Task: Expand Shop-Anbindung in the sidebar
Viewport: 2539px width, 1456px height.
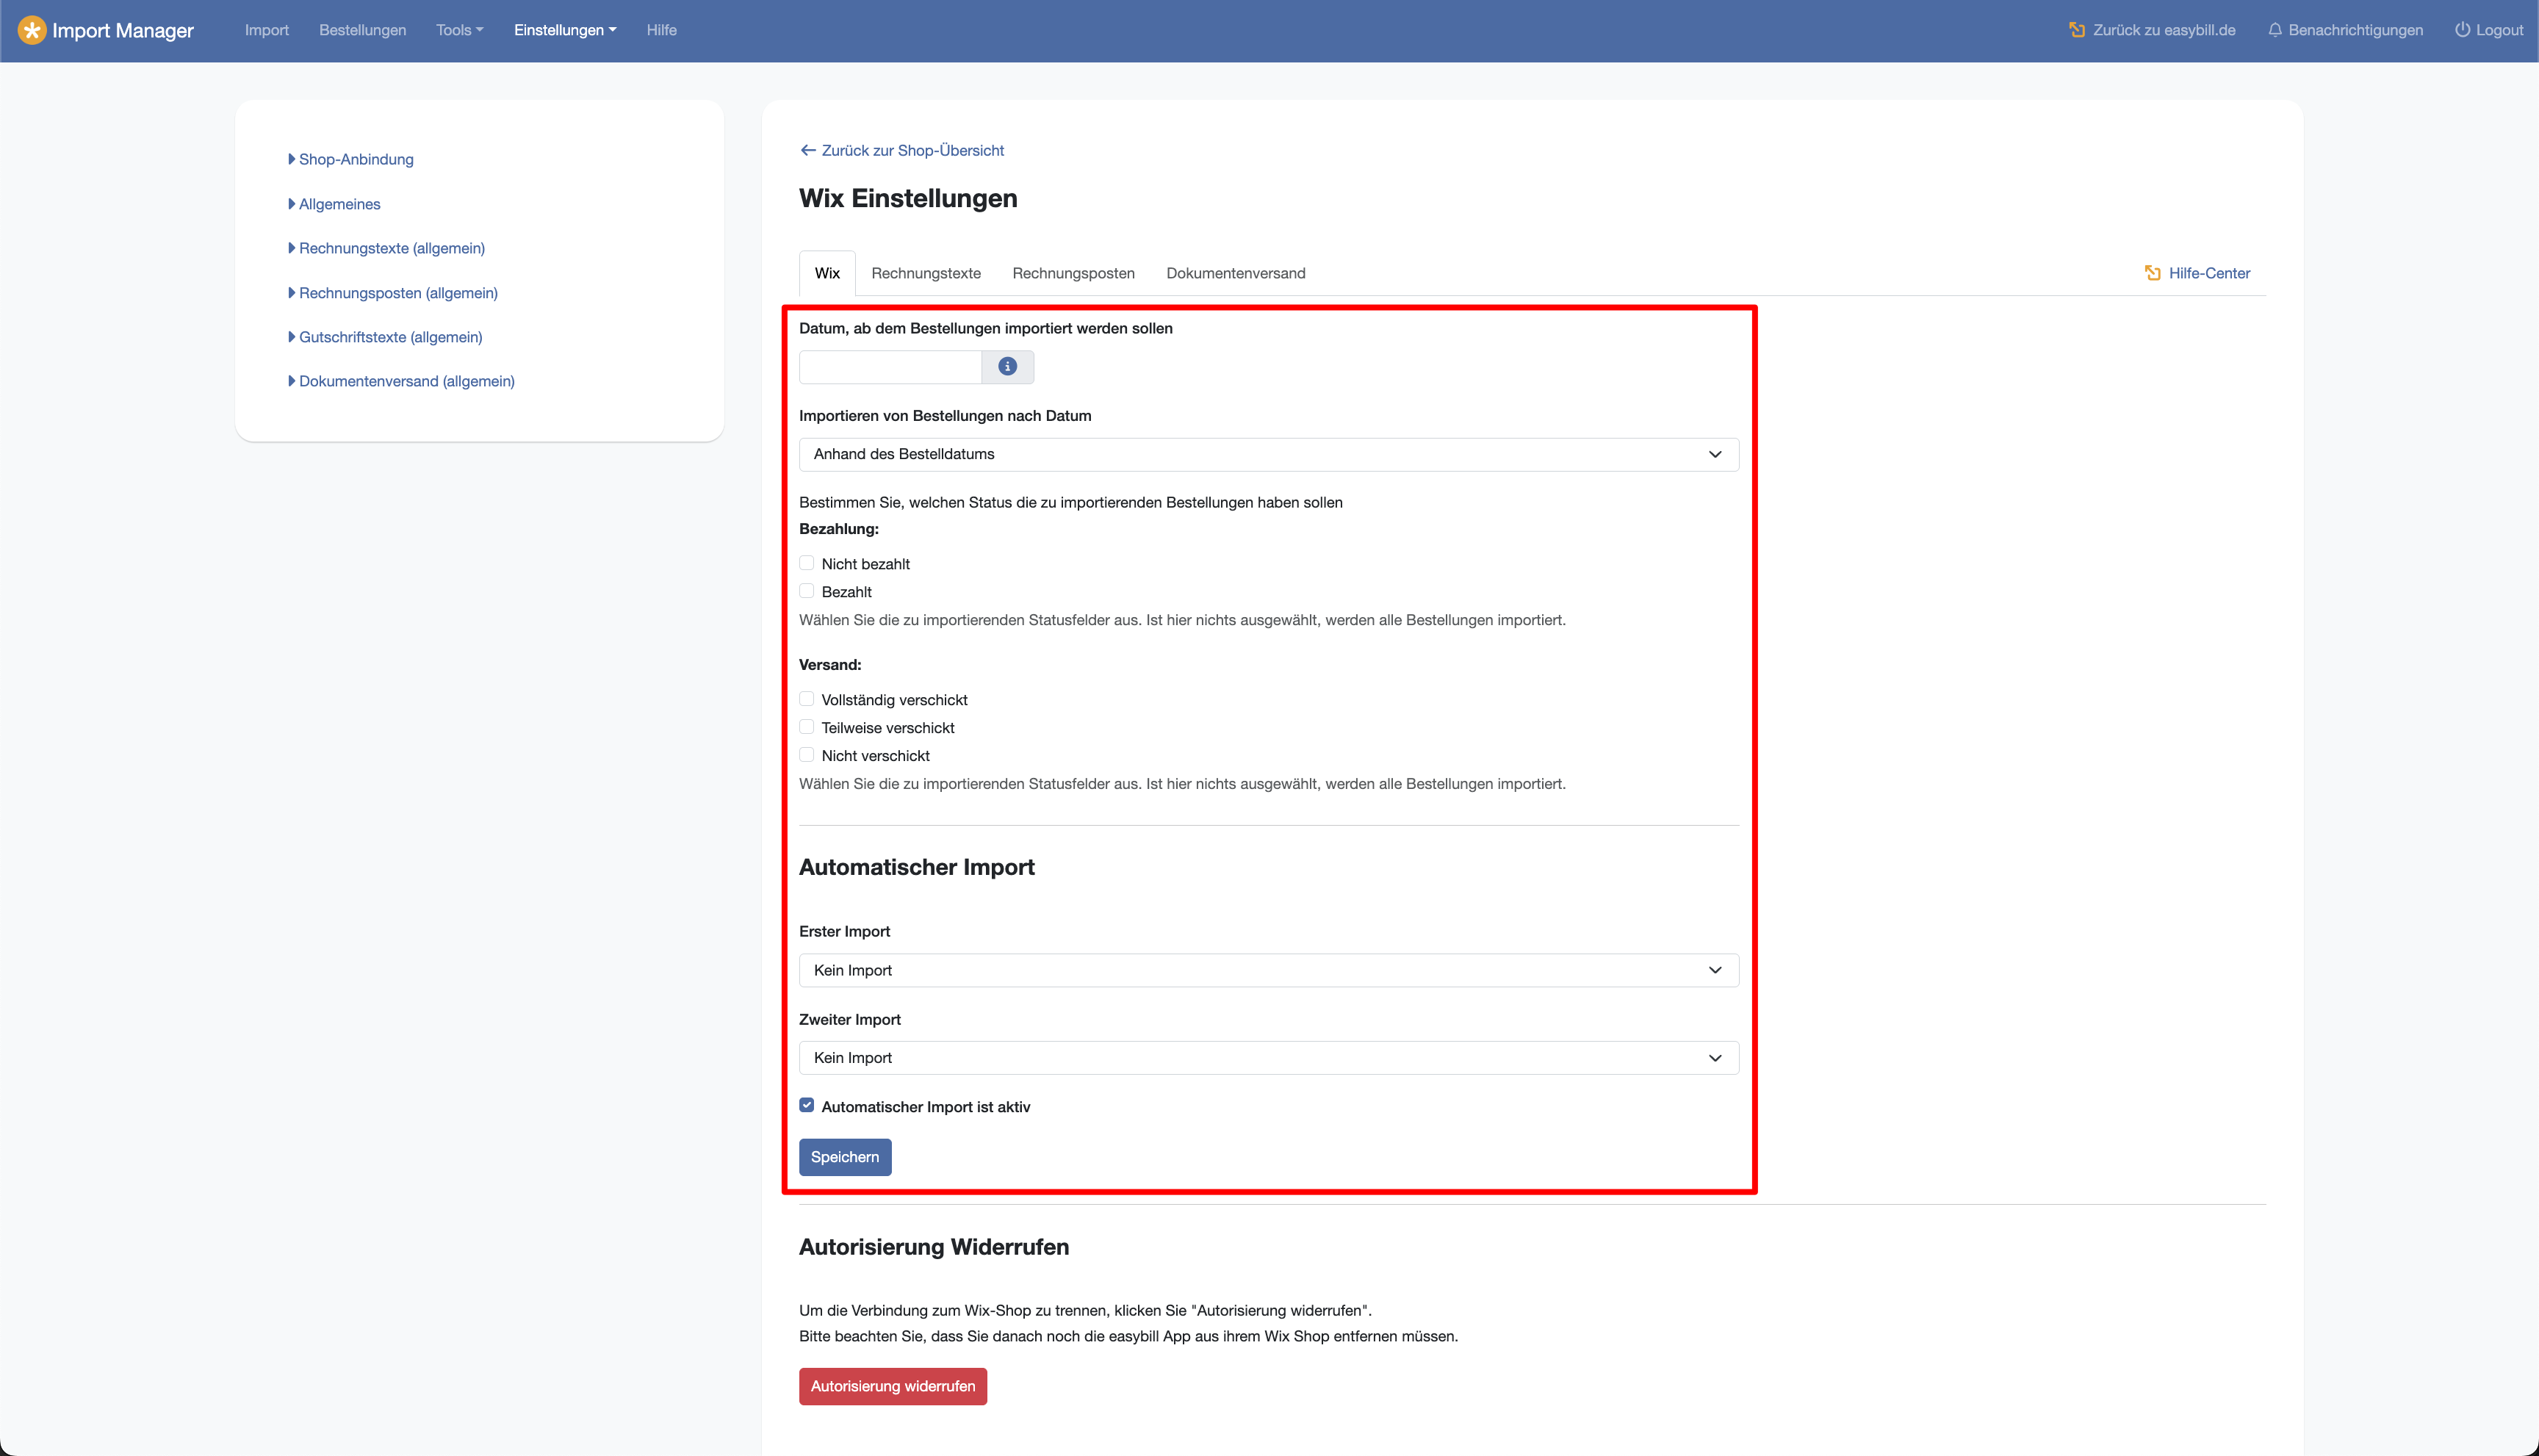Action: pyautogui.click(x=351, y=159)
